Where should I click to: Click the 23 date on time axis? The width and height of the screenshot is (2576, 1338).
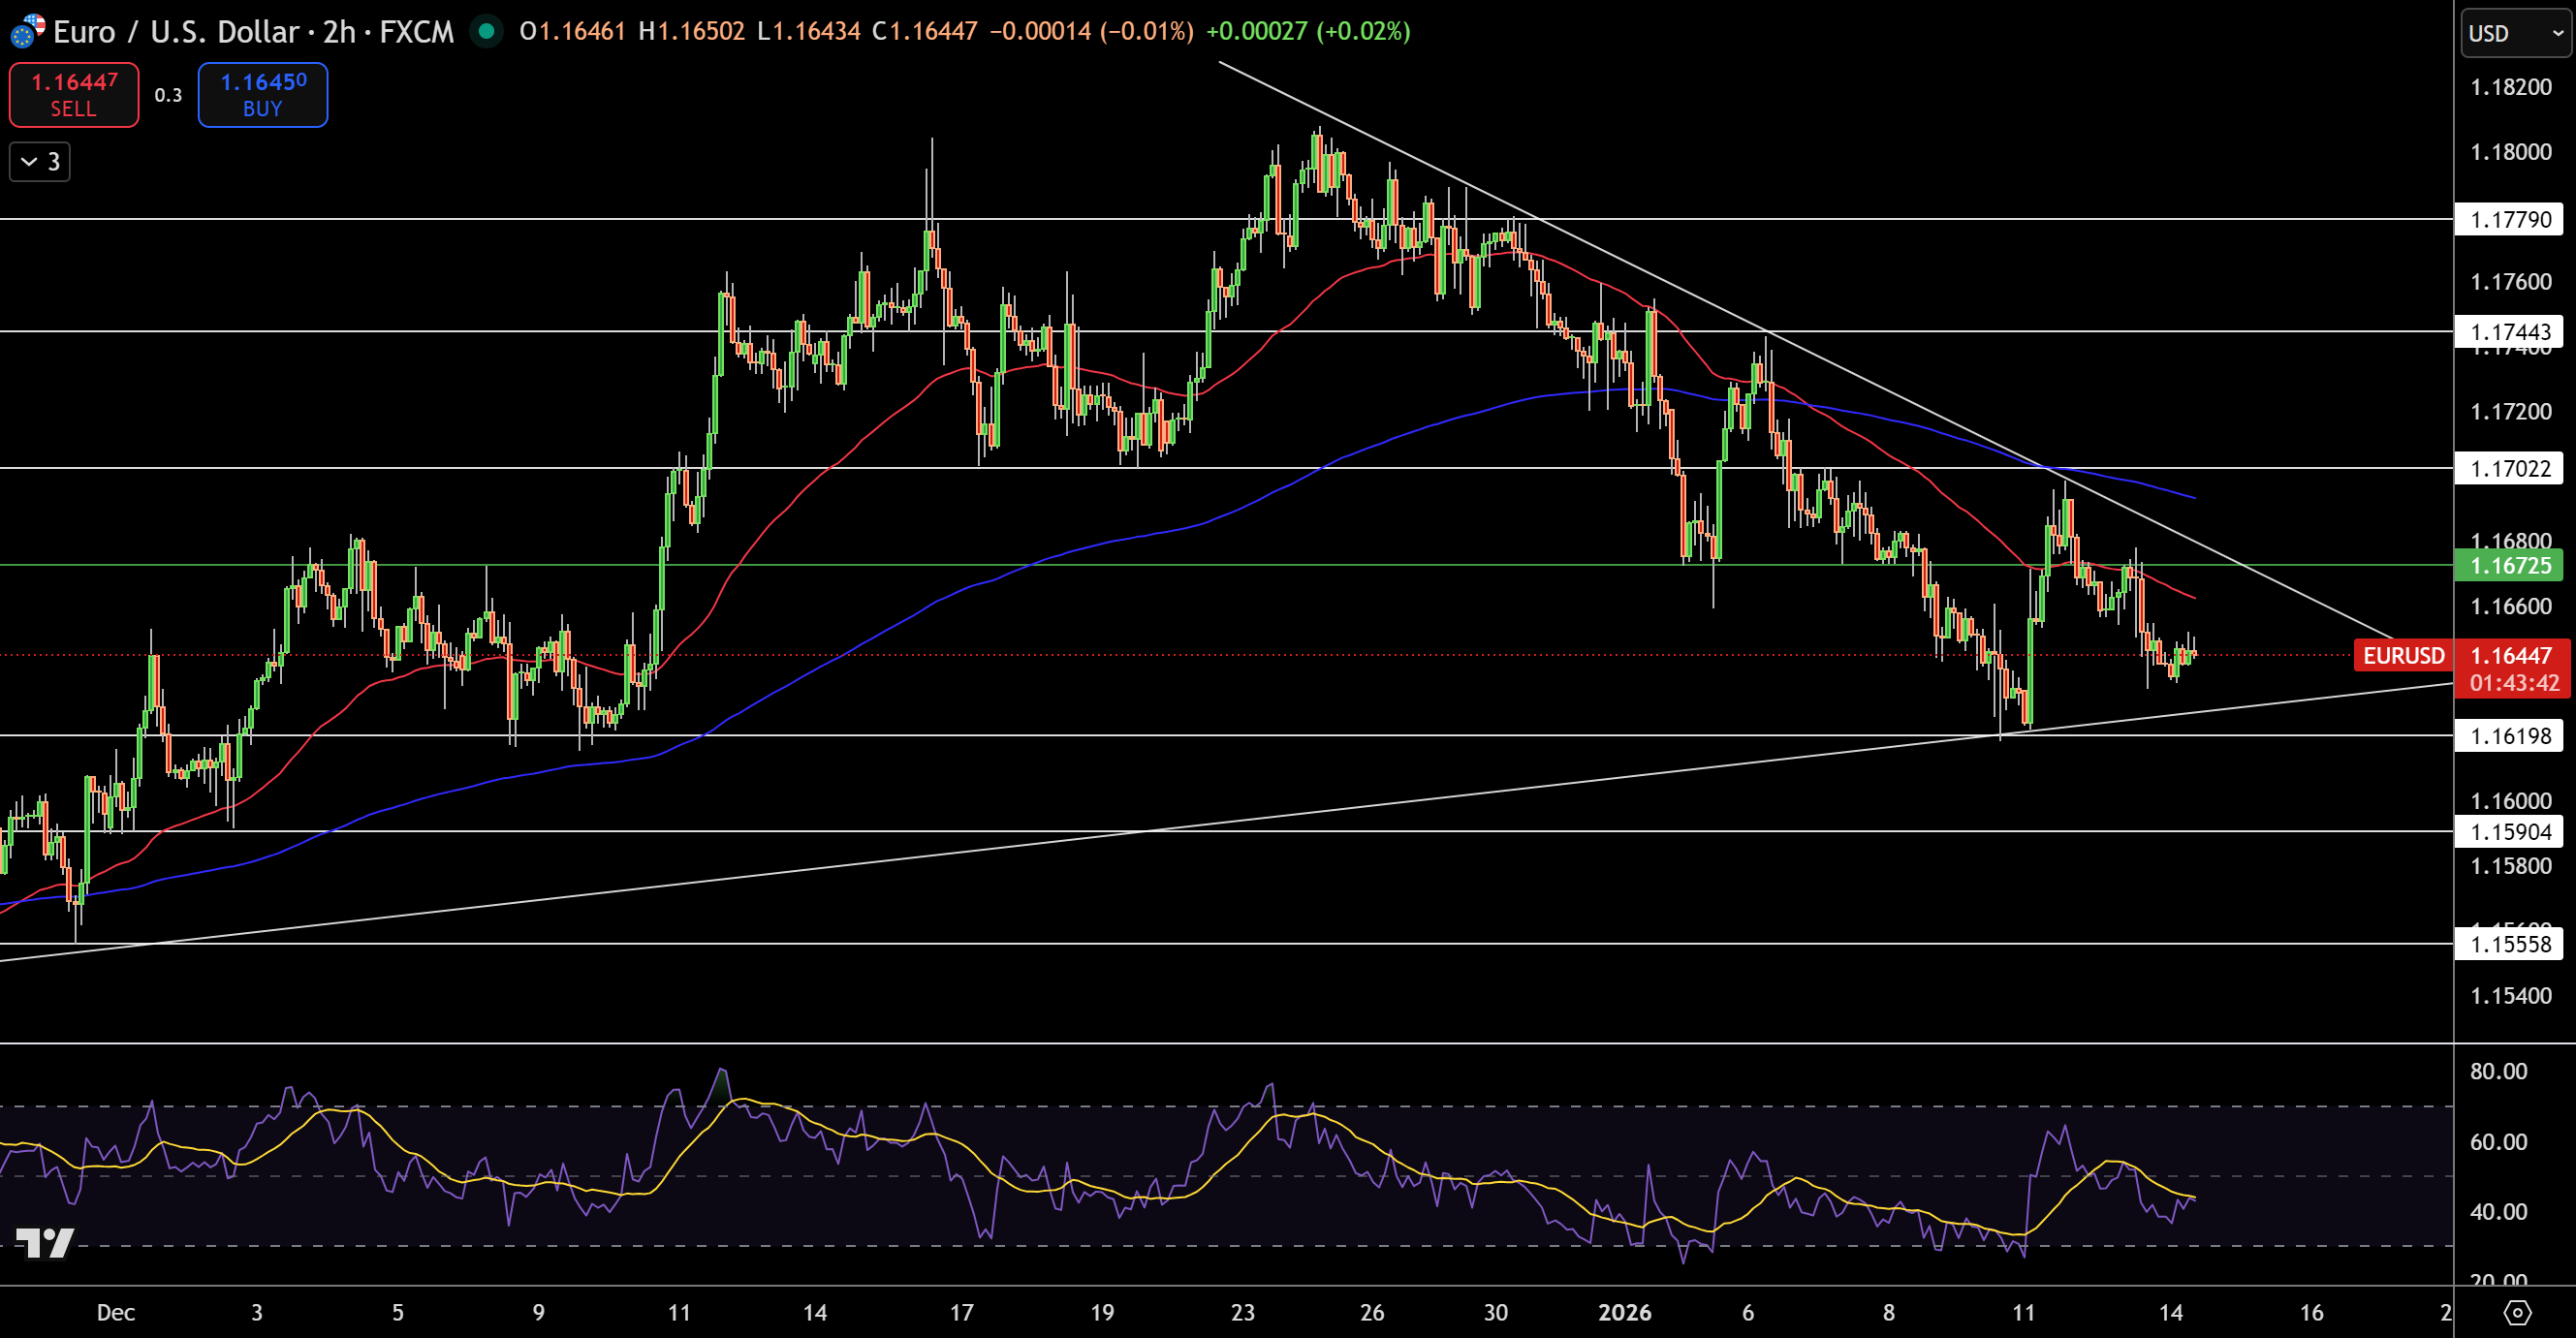(1243, 1312)
